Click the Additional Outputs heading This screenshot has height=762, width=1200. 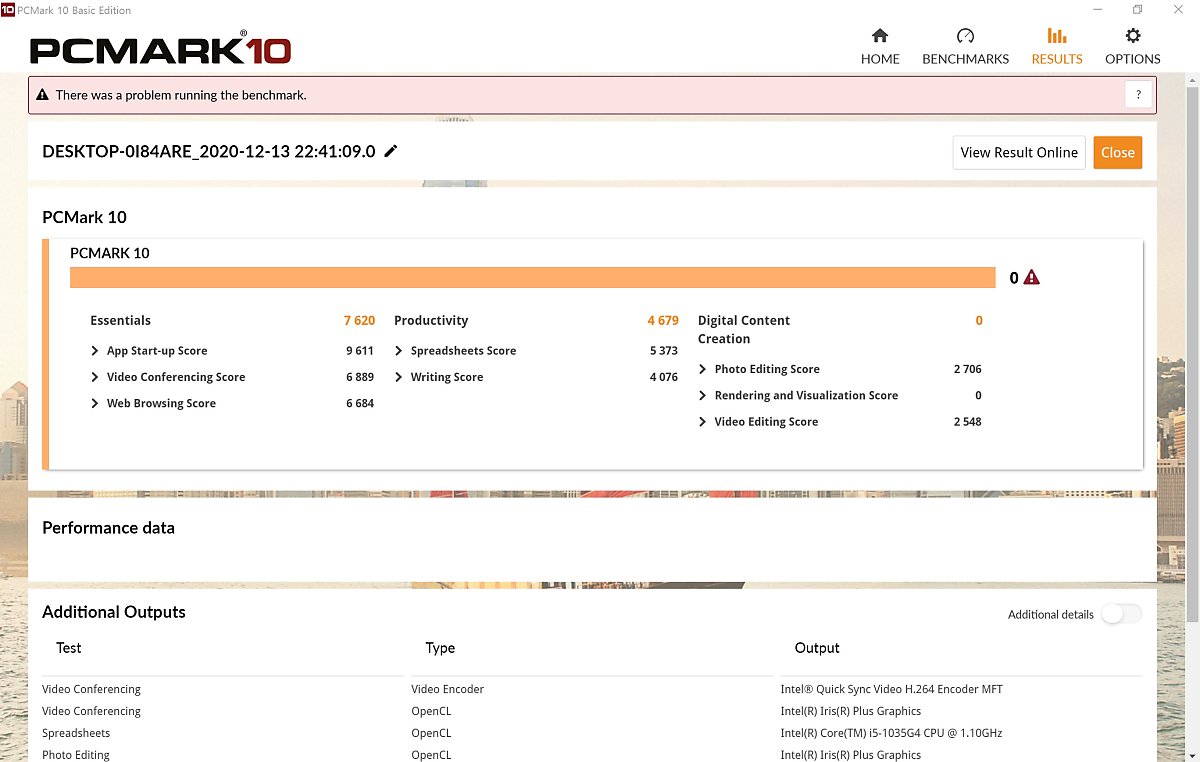click(114, 612)
